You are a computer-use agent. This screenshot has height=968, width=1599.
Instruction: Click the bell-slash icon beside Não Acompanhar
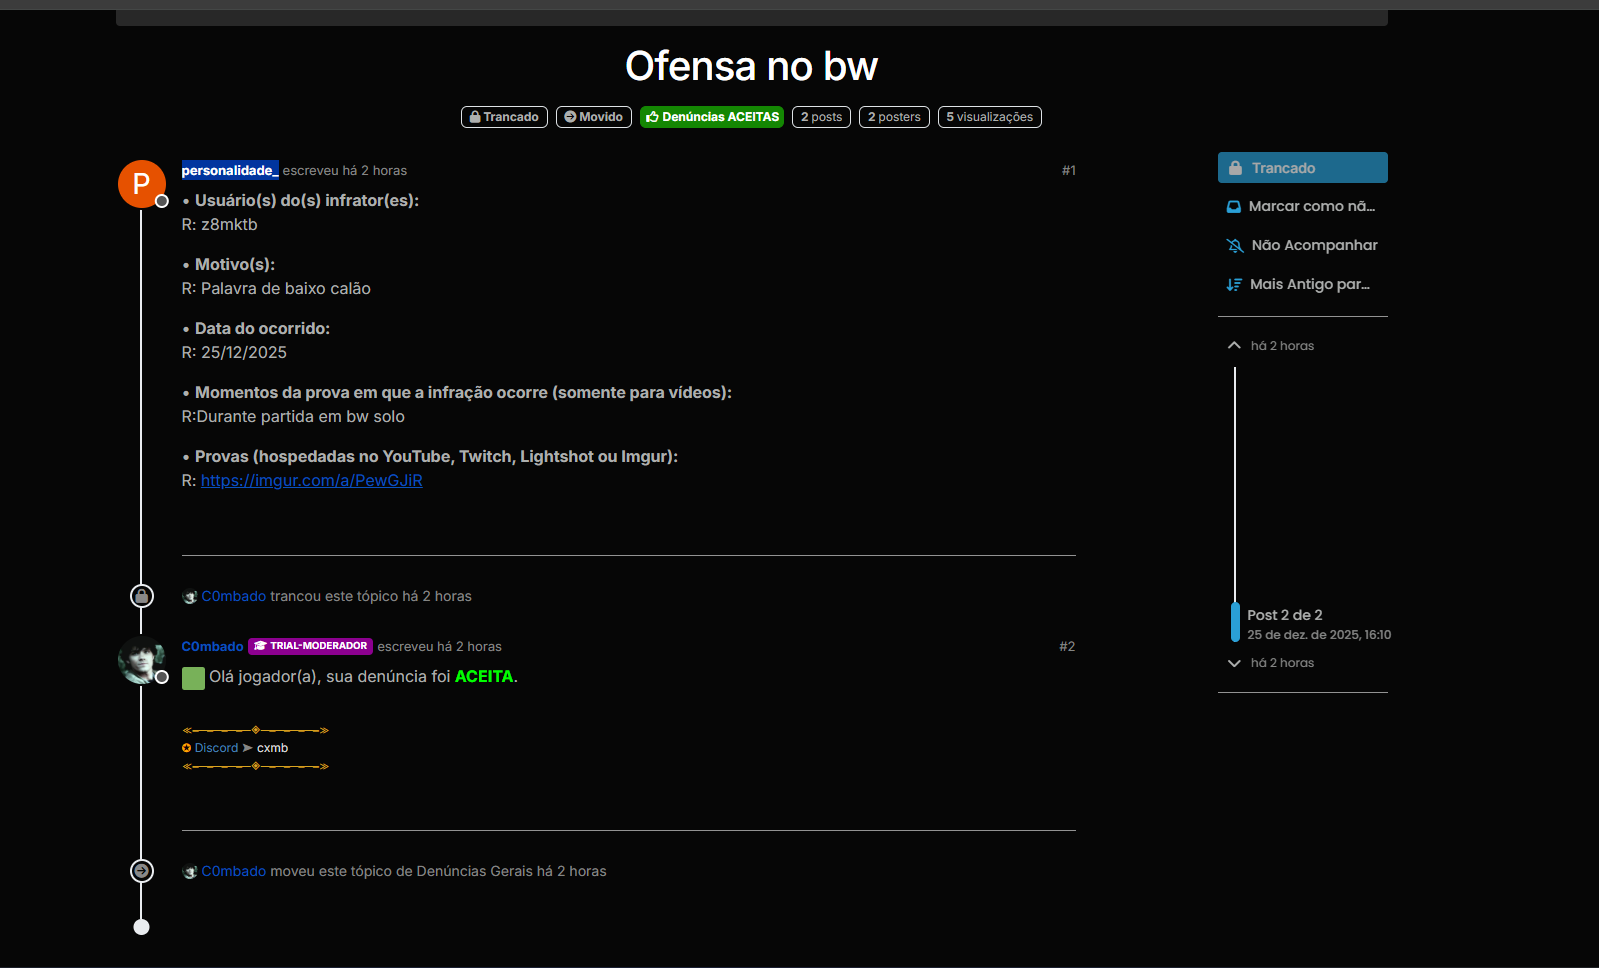[x=1235, y=245]
